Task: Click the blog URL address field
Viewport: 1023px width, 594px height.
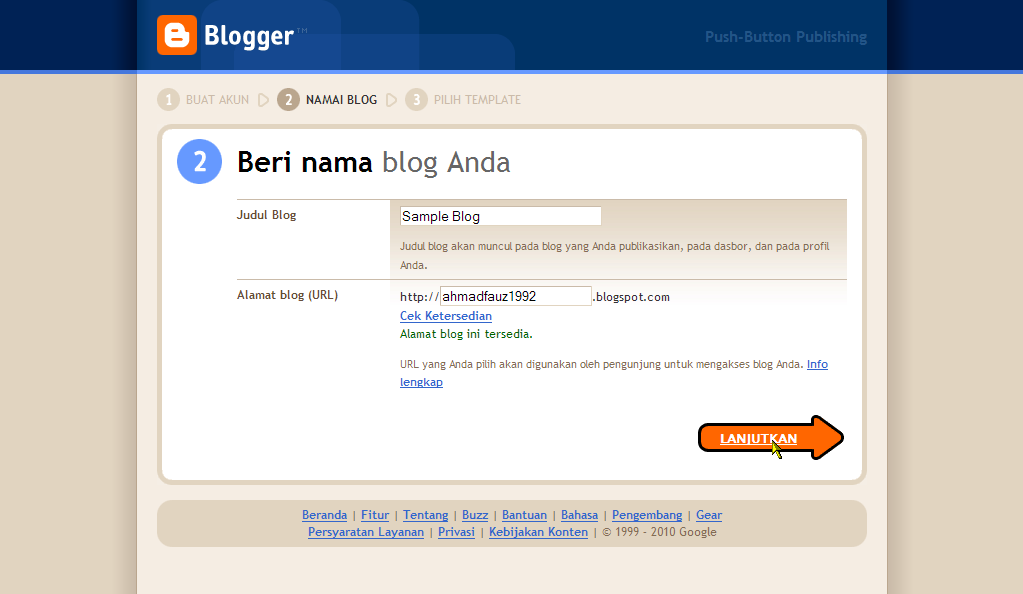Action: coord(515,296)
